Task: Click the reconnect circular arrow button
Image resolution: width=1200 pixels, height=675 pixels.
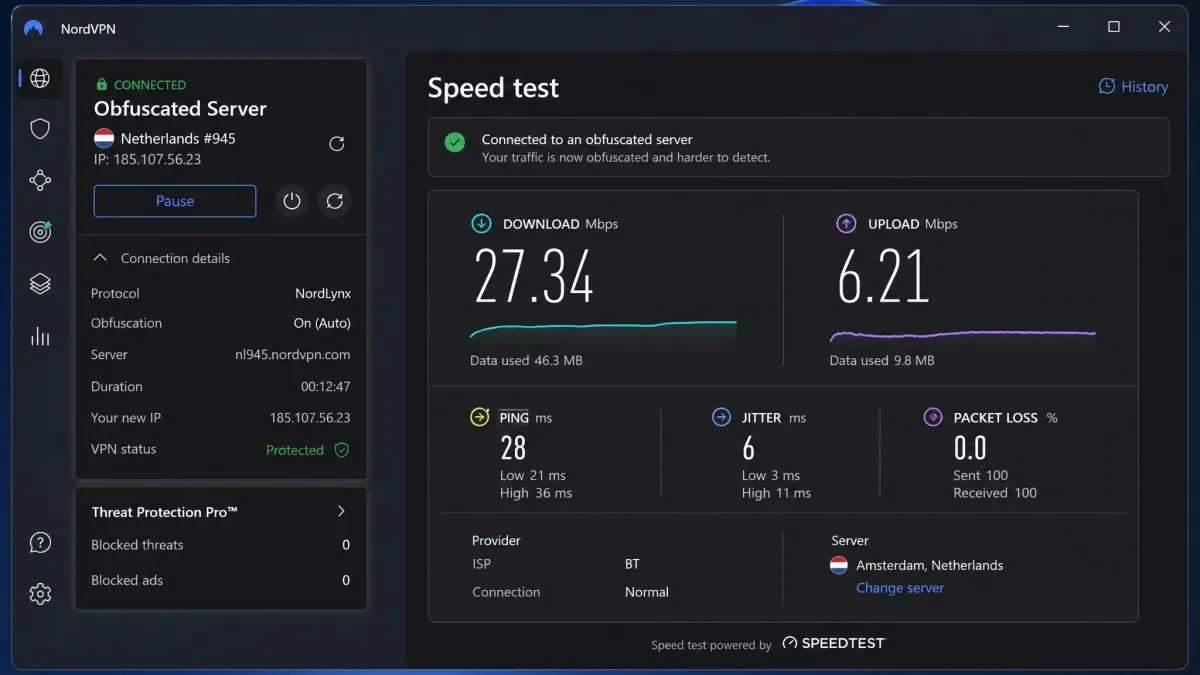Action: (335, 201)
